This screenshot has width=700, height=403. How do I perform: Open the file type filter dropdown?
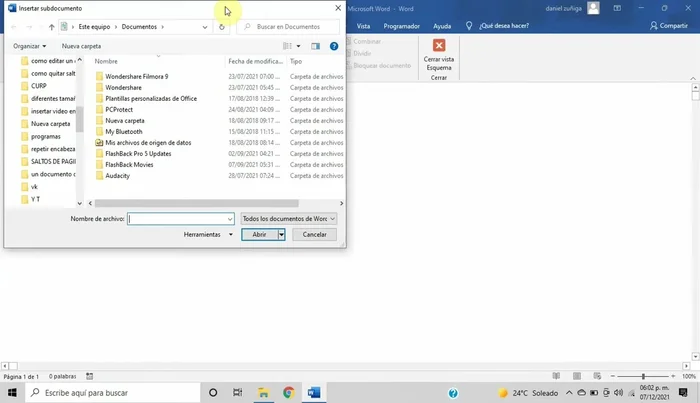coord(289,219)
